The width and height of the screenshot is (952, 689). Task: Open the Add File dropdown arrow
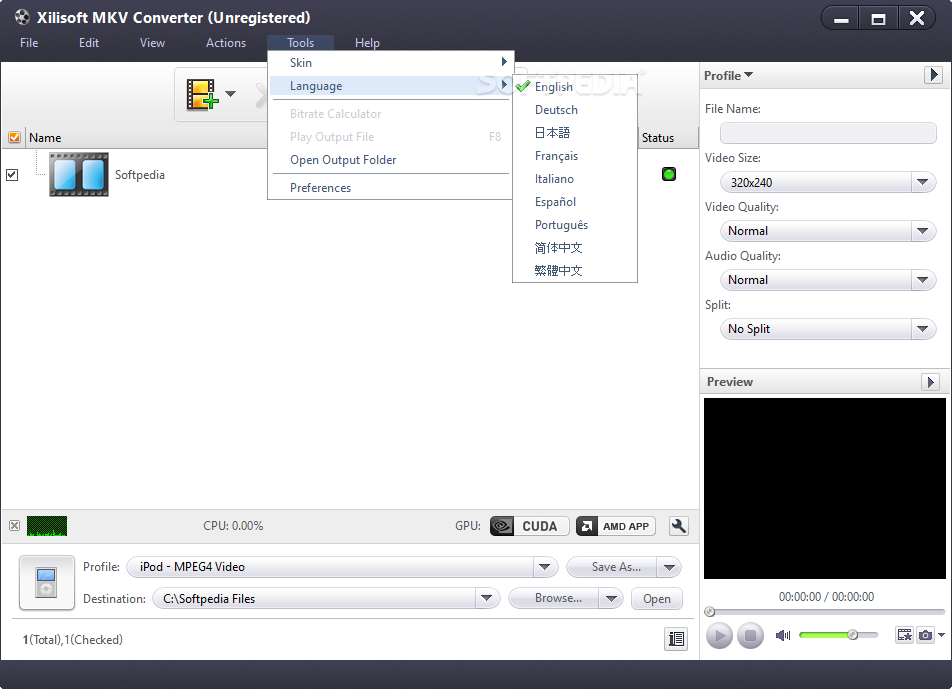(x=230, y=93)
